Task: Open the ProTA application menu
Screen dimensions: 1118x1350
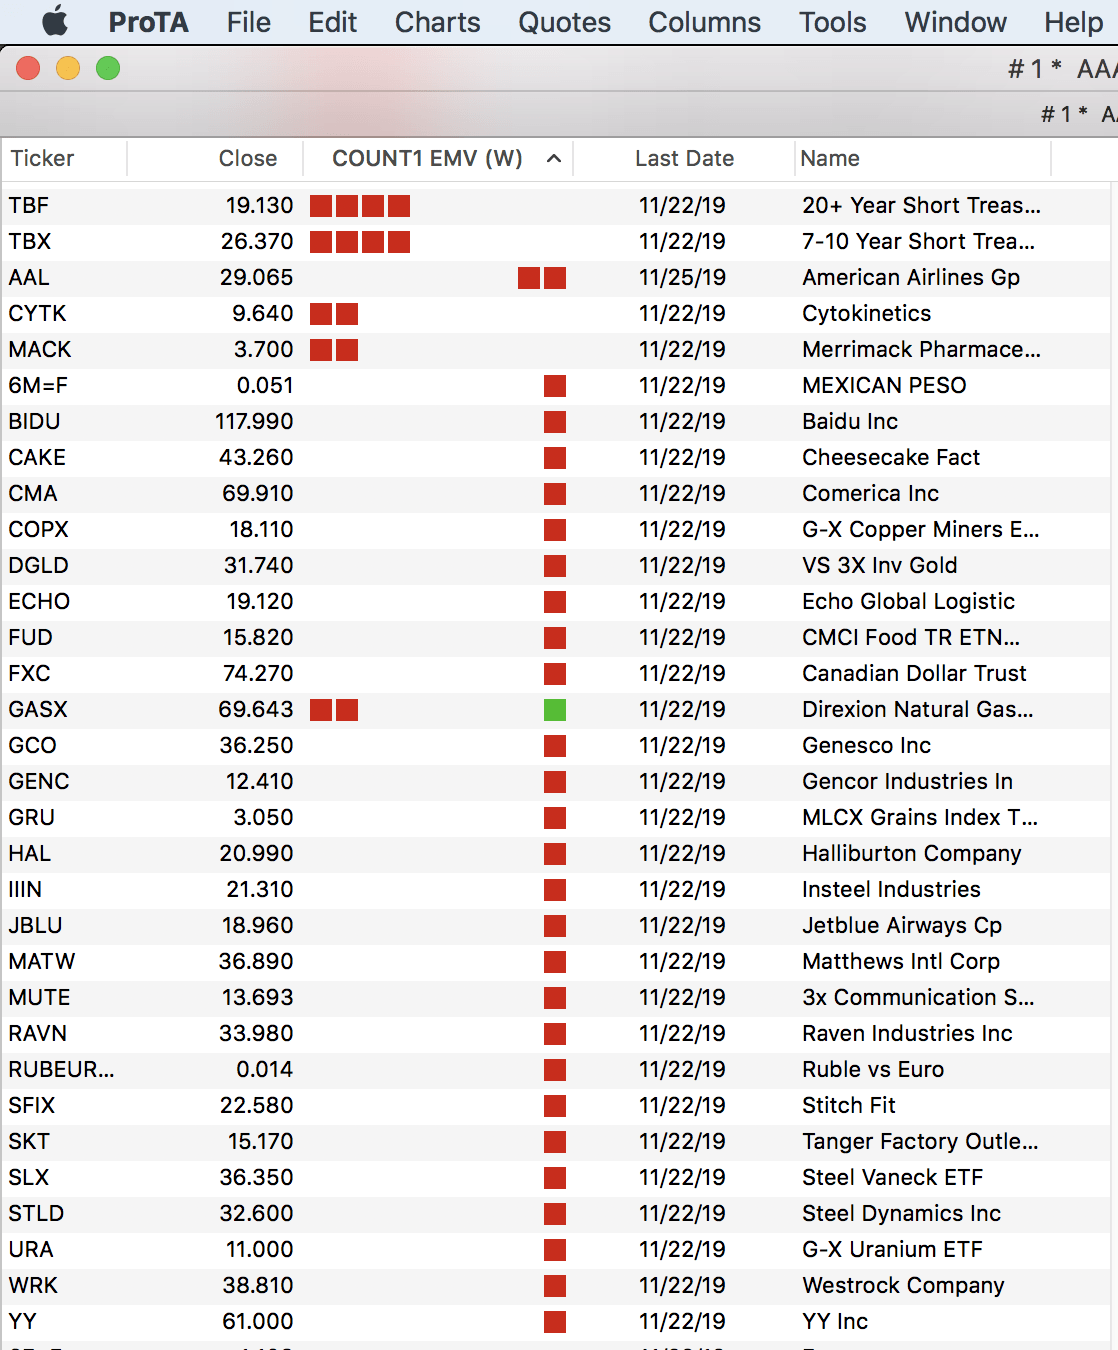Action: (148, 22)
